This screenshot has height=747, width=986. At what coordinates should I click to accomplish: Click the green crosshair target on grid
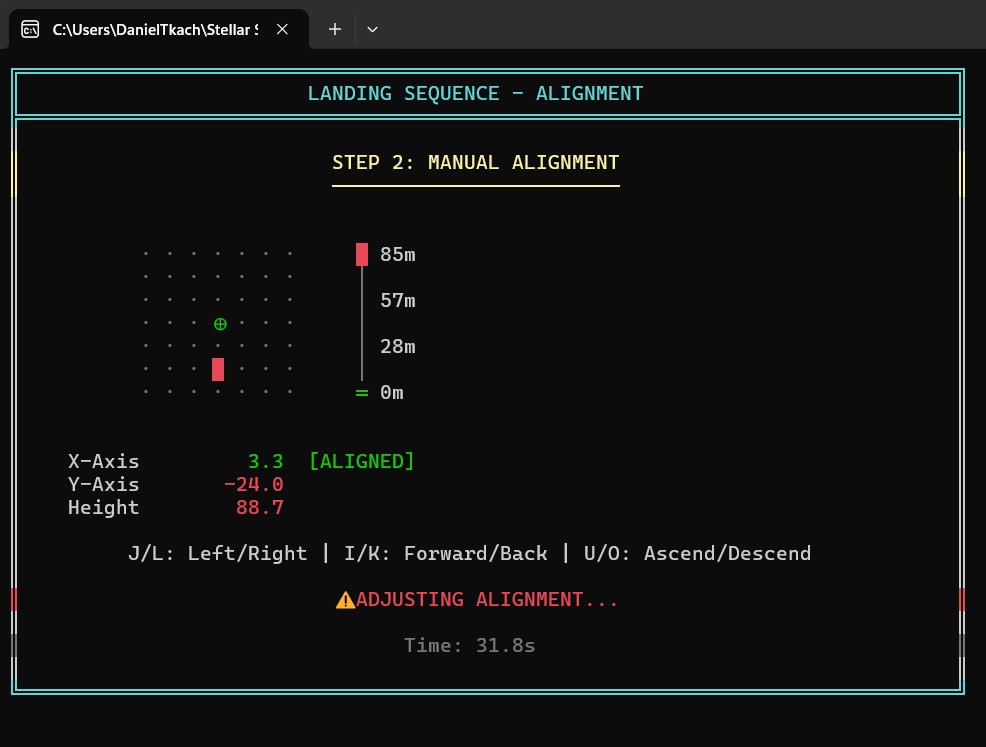click(220, 324)
